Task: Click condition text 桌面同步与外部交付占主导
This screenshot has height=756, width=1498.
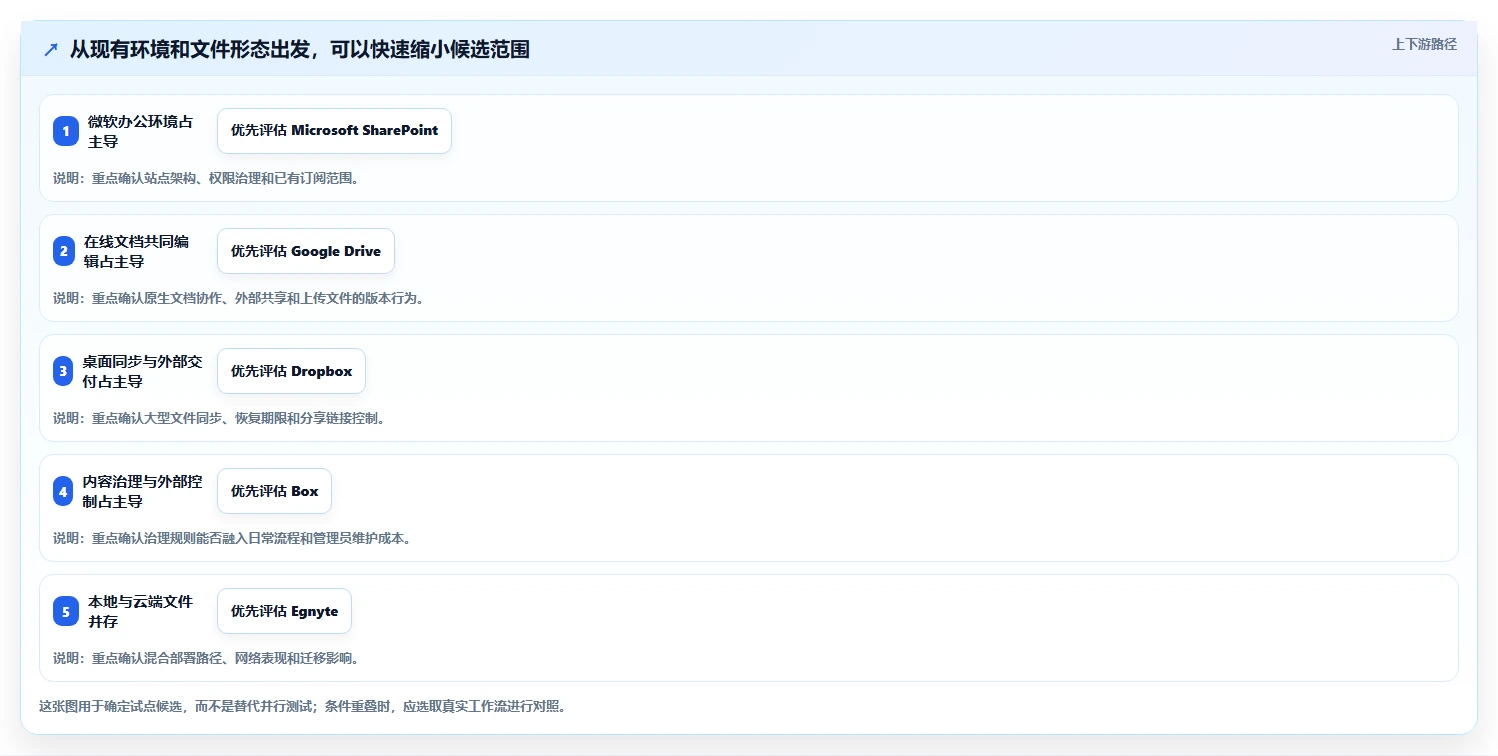Action: coord(142,371)
